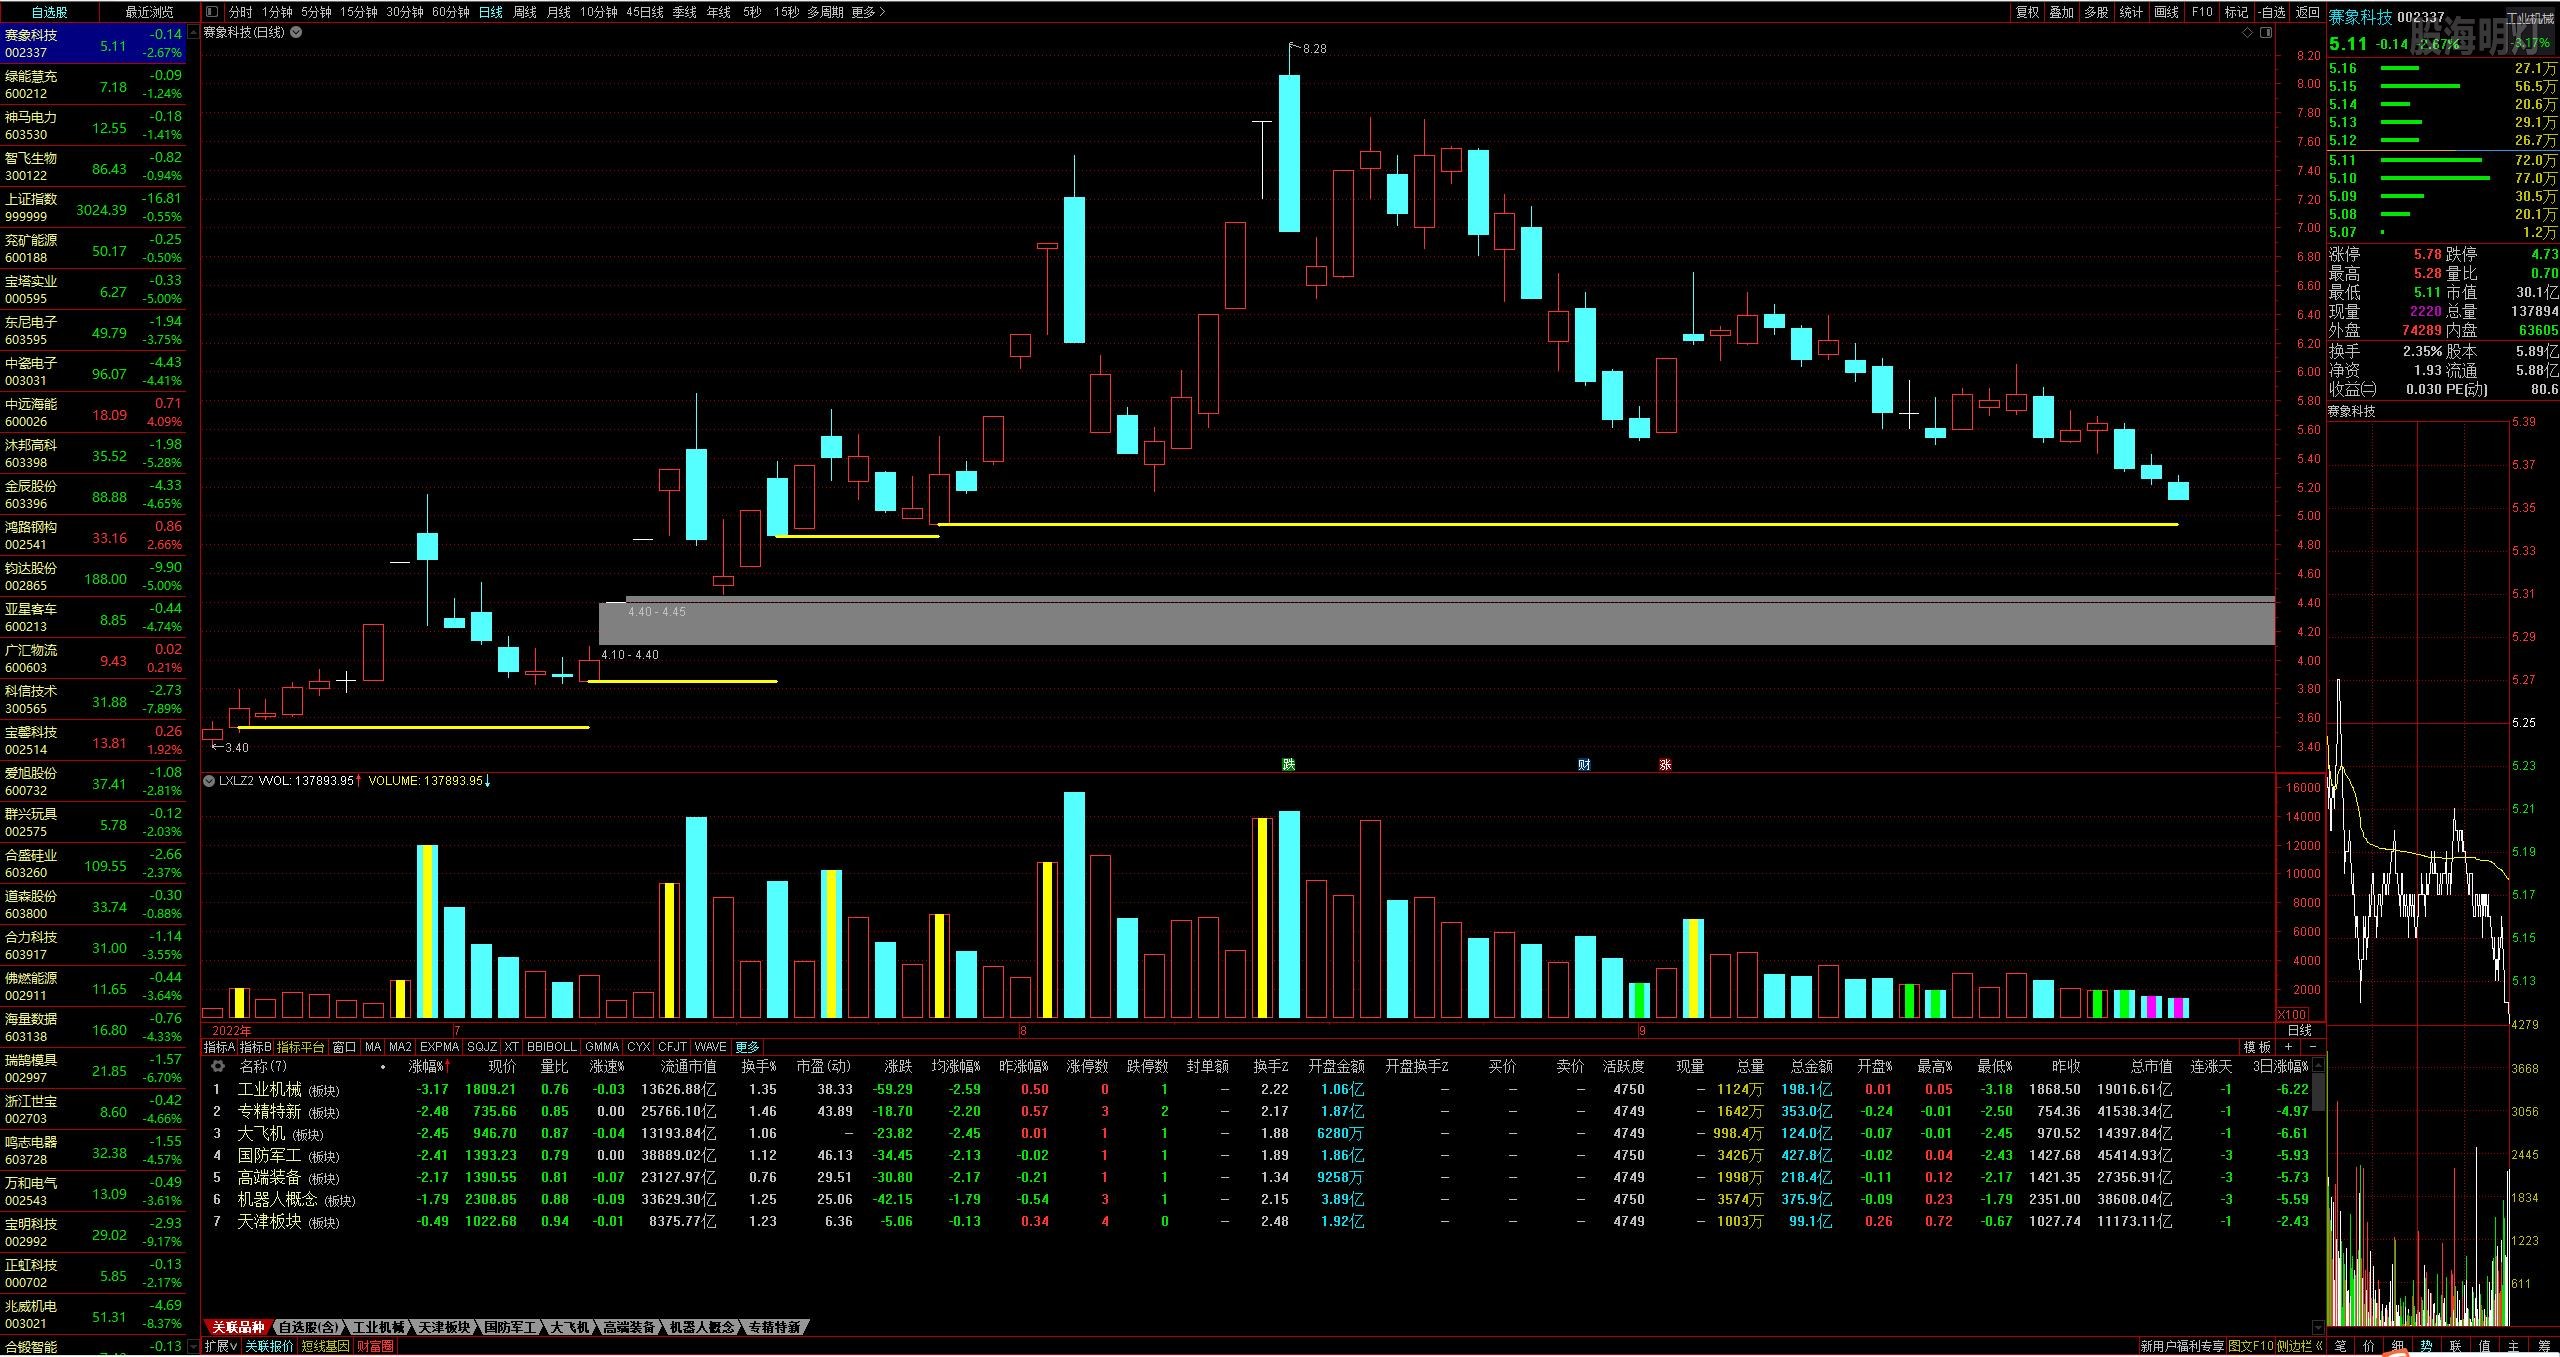Image resolution: width=2560 pixels, height=1357 pixels.
Task: Click 工业机械 sector link in quote header
Action: (2531, 19)
